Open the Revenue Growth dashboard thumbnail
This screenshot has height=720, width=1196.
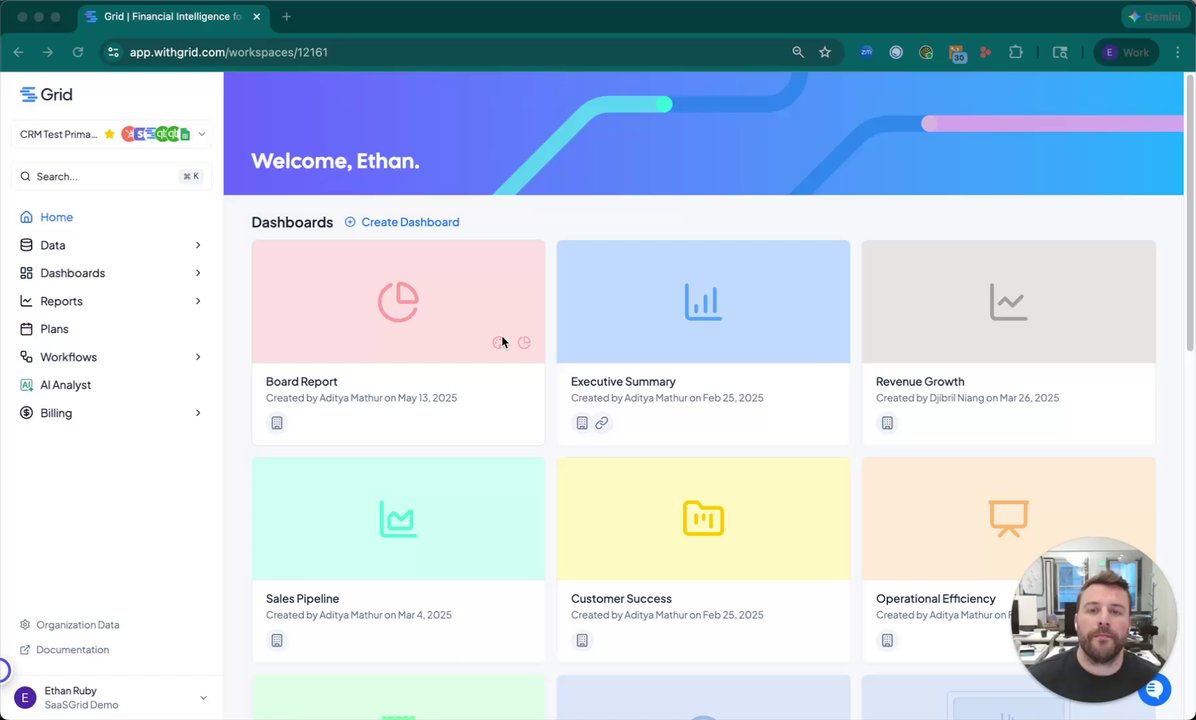point(1008,302)
